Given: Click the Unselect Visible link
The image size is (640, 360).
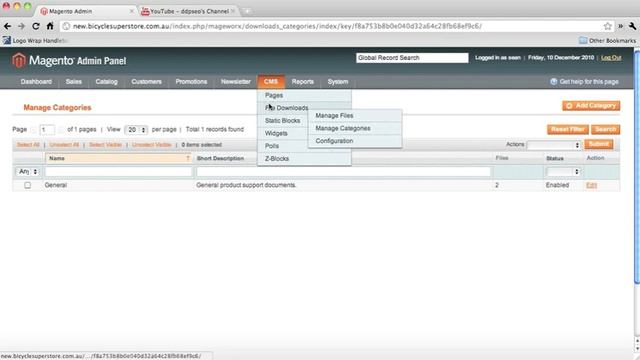Looking at the screenshot, I should click(x=151, y=145).
